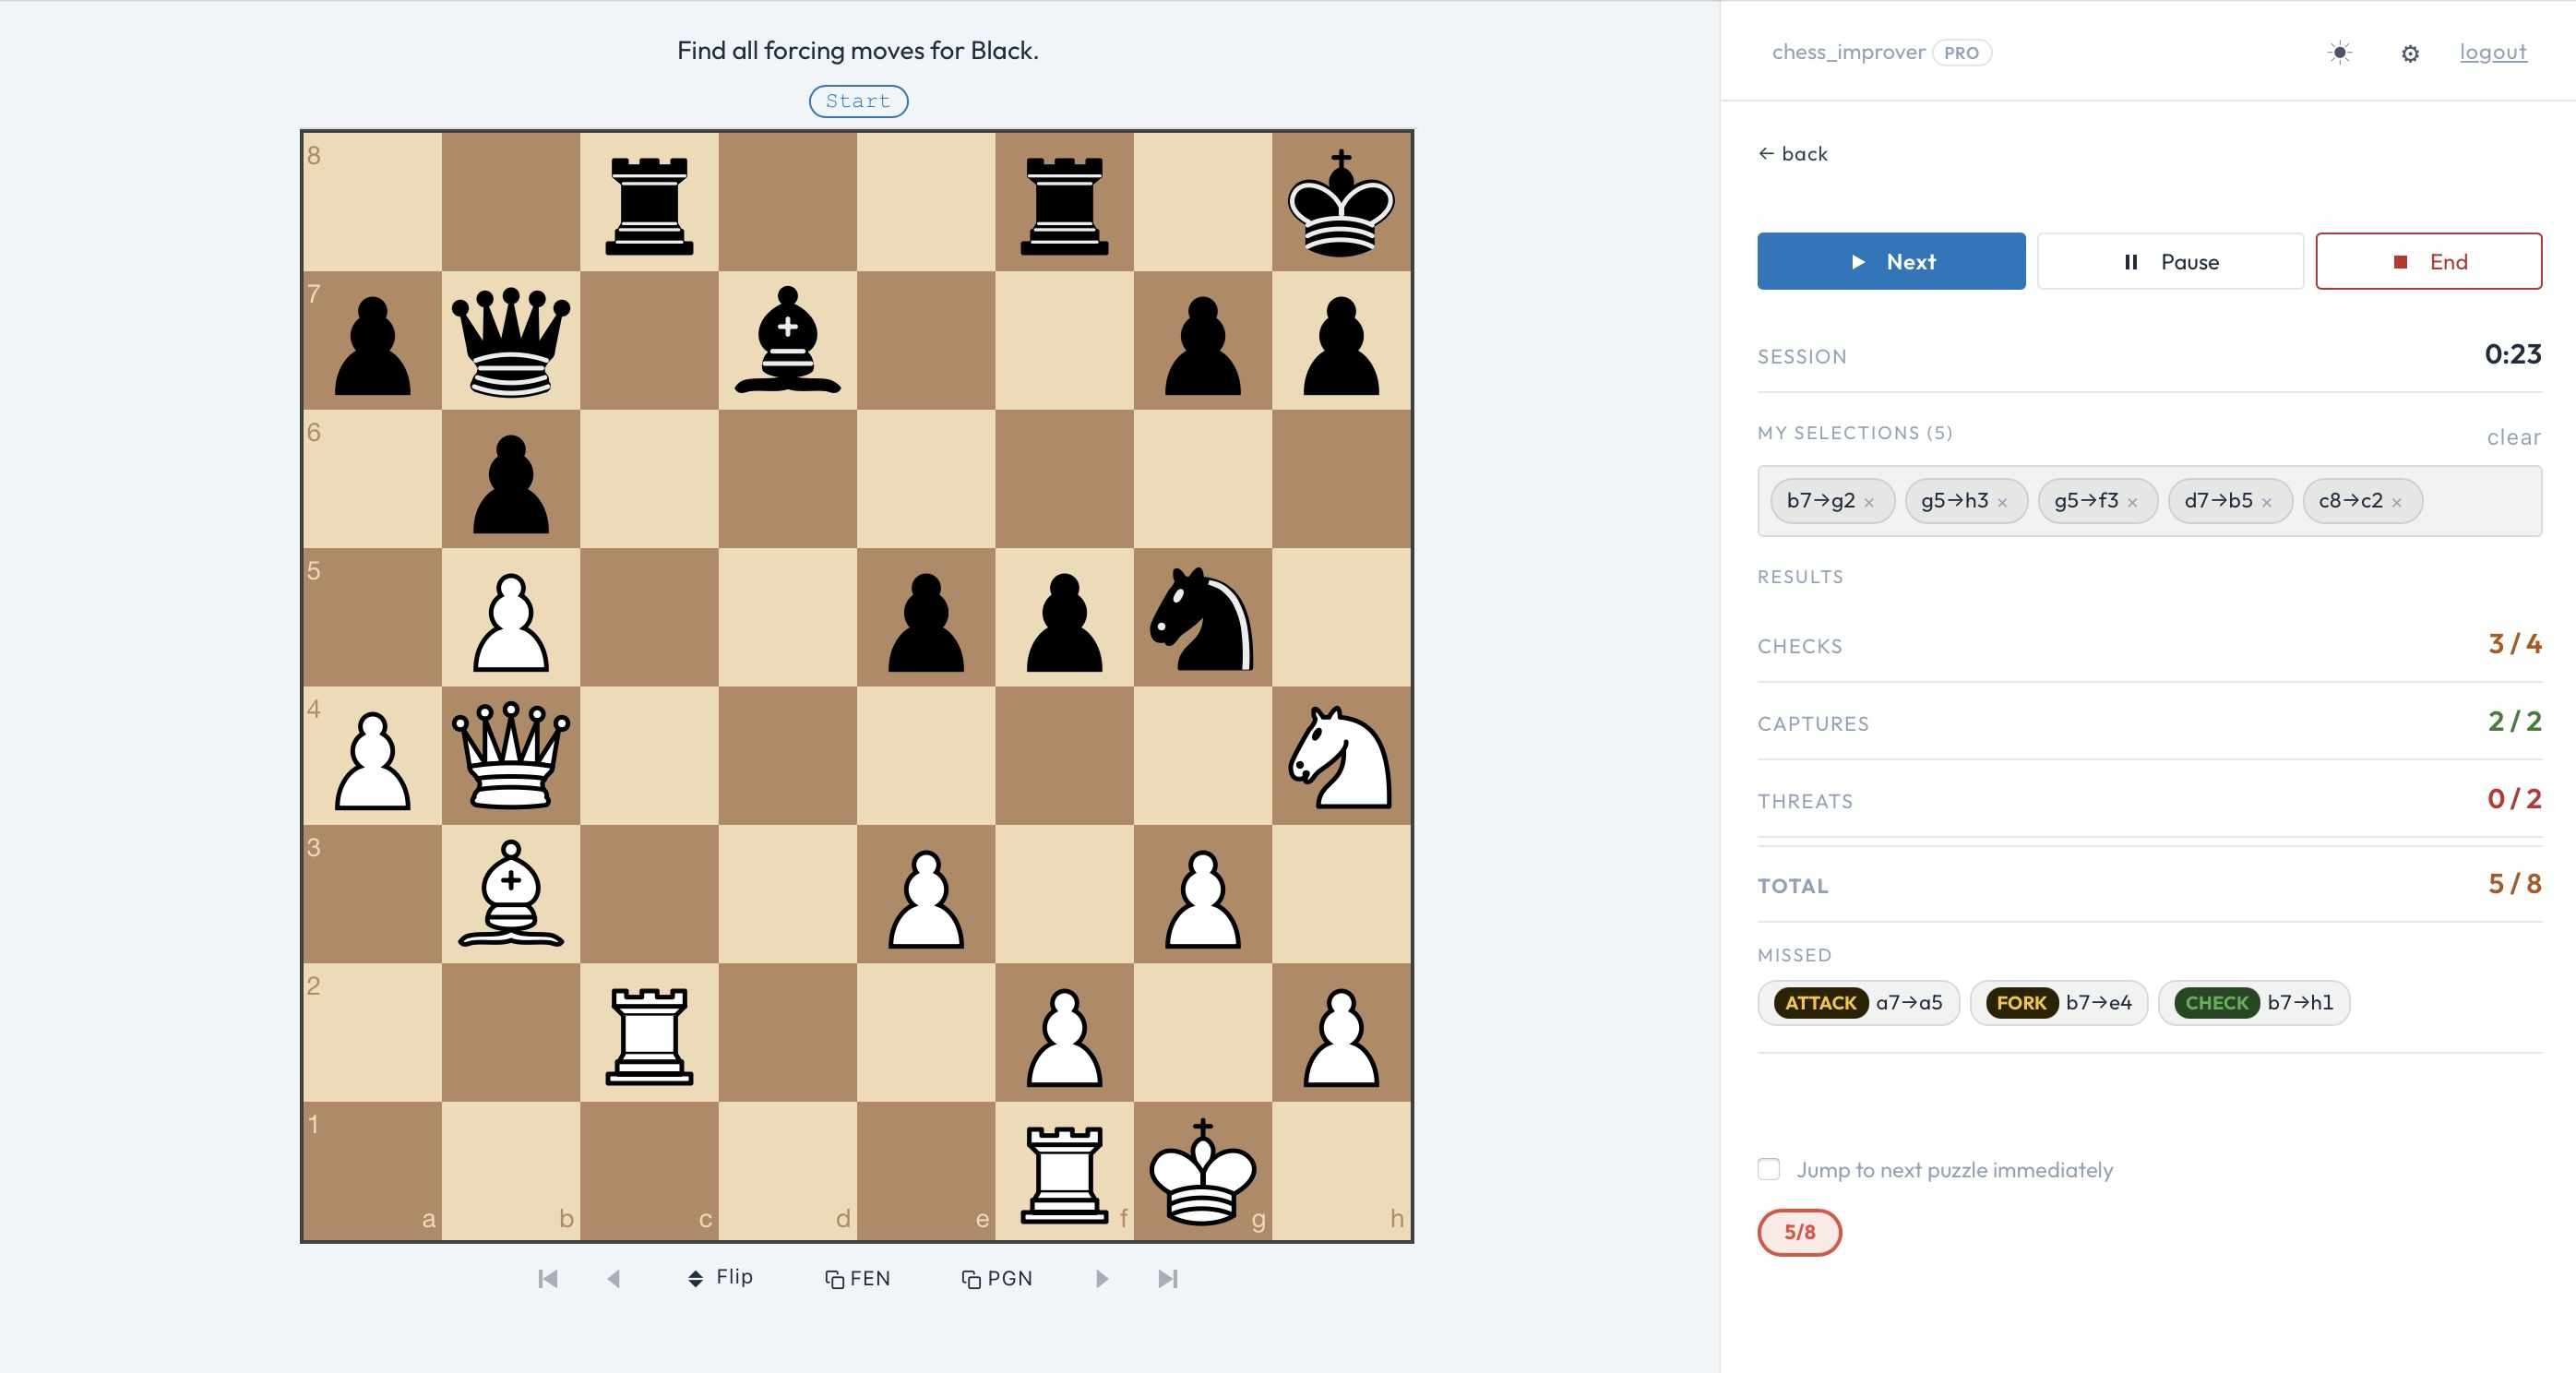
Task: Step back one move with the left arrow
Action: pos(614,1278)
